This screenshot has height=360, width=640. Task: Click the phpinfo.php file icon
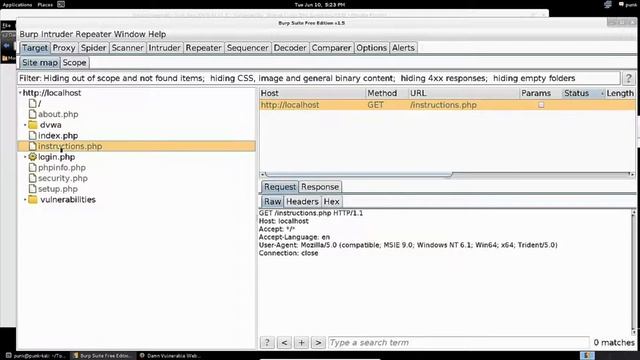32,167
